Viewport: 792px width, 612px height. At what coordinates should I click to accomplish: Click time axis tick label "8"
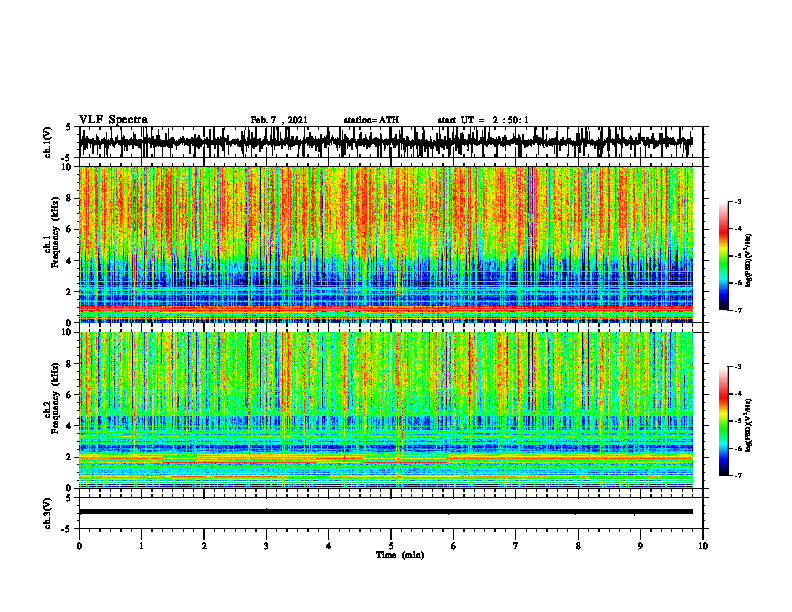point(578,546)
